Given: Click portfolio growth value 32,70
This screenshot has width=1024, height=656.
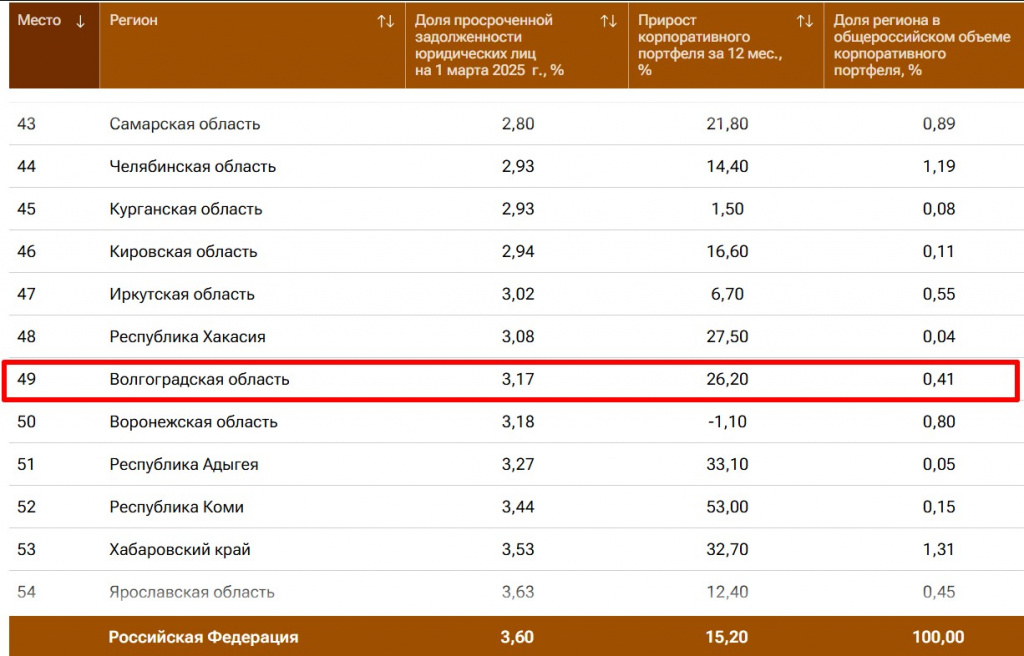Looking at the screenshot, I should [x=727, y=549].
